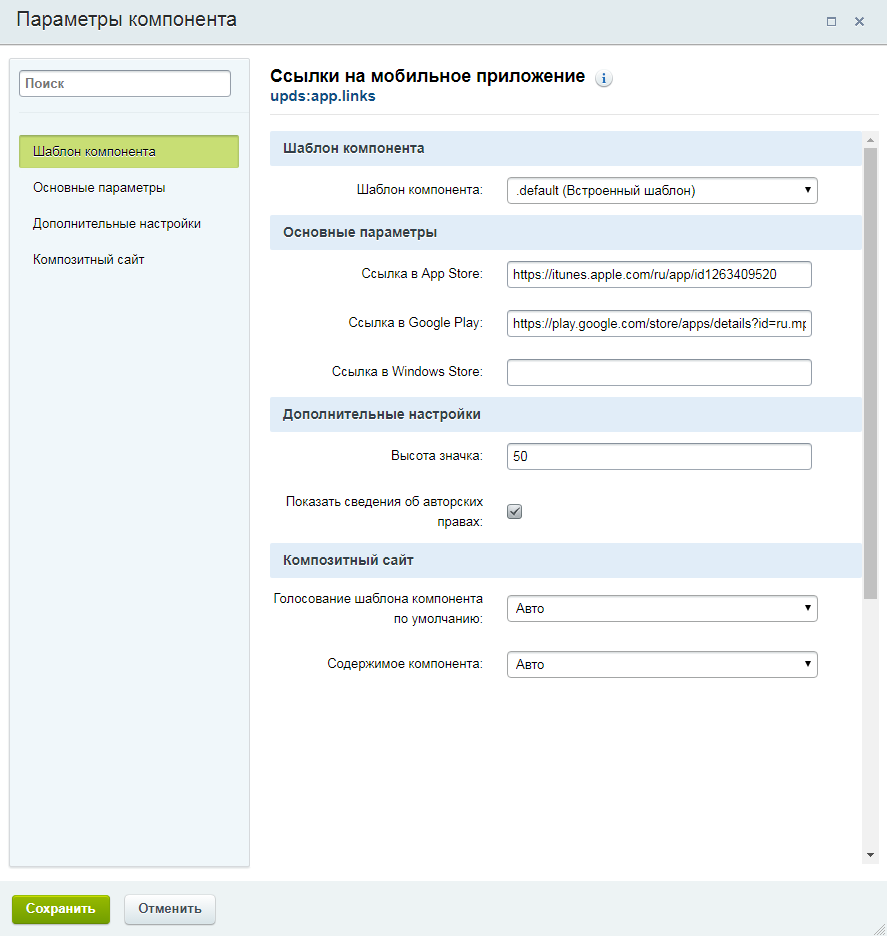Click the green Сохранить button
The width and height of the screenshot is (887, 936).
click(61, 909)
